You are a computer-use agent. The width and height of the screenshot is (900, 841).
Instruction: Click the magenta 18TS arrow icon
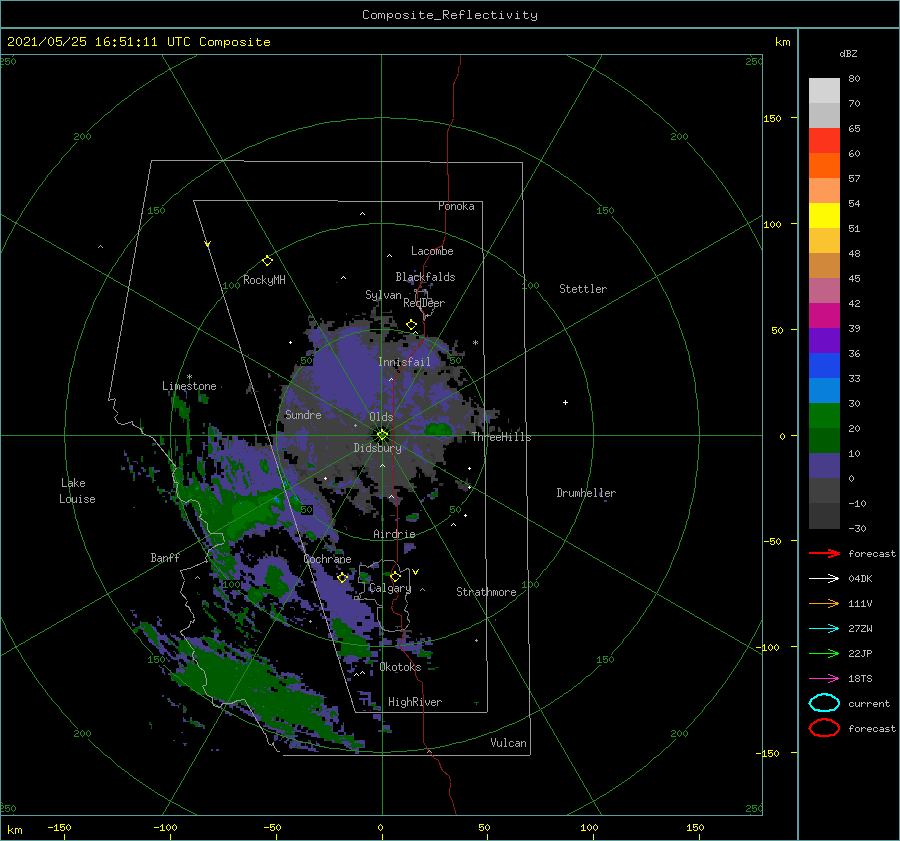[x=824, y=679]
